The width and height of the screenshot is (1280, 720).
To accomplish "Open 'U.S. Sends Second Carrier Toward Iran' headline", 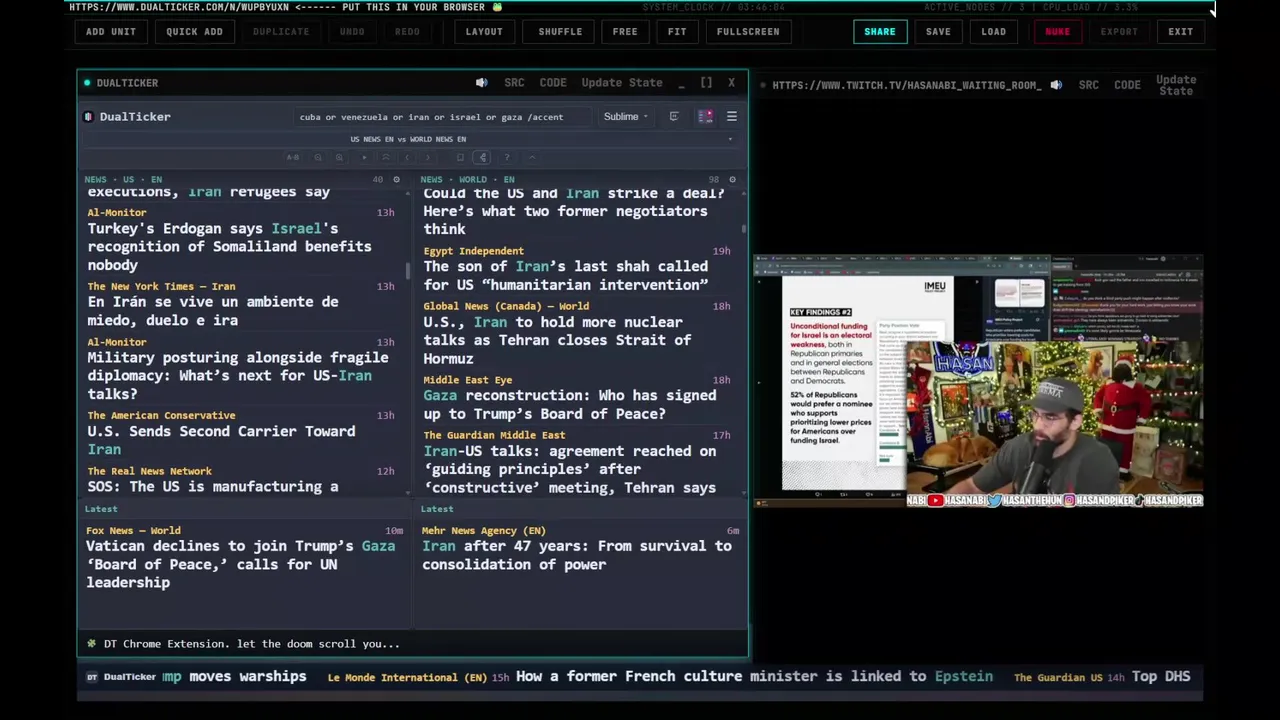I will coord(221,440).
